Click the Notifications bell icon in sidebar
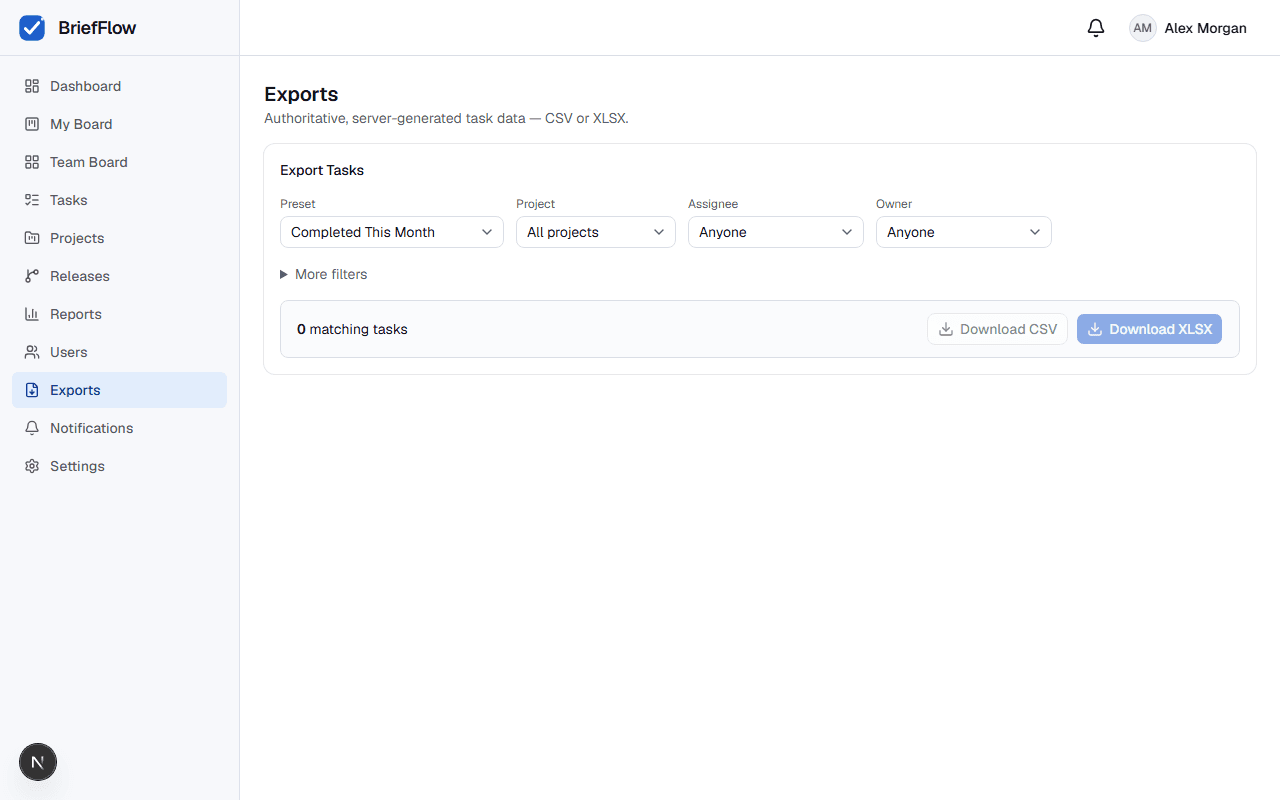 coord(32,428)
